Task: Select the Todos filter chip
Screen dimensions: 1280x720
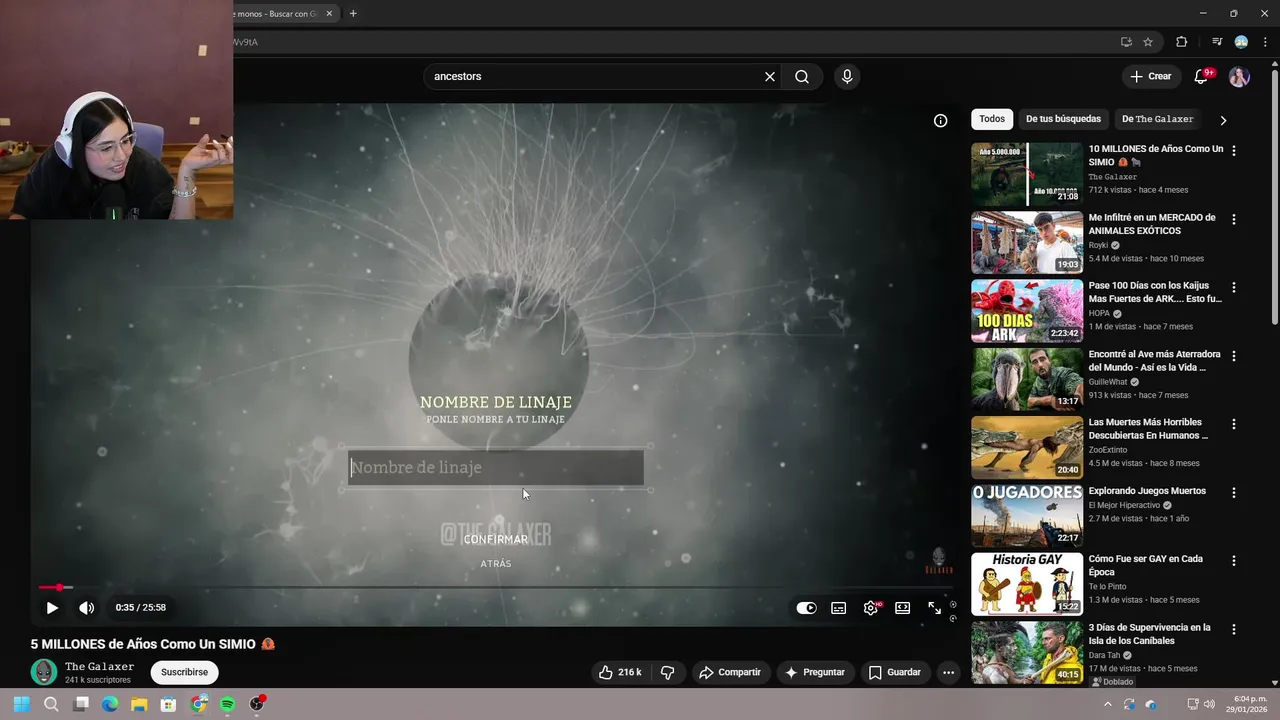Action: [992, 119]
